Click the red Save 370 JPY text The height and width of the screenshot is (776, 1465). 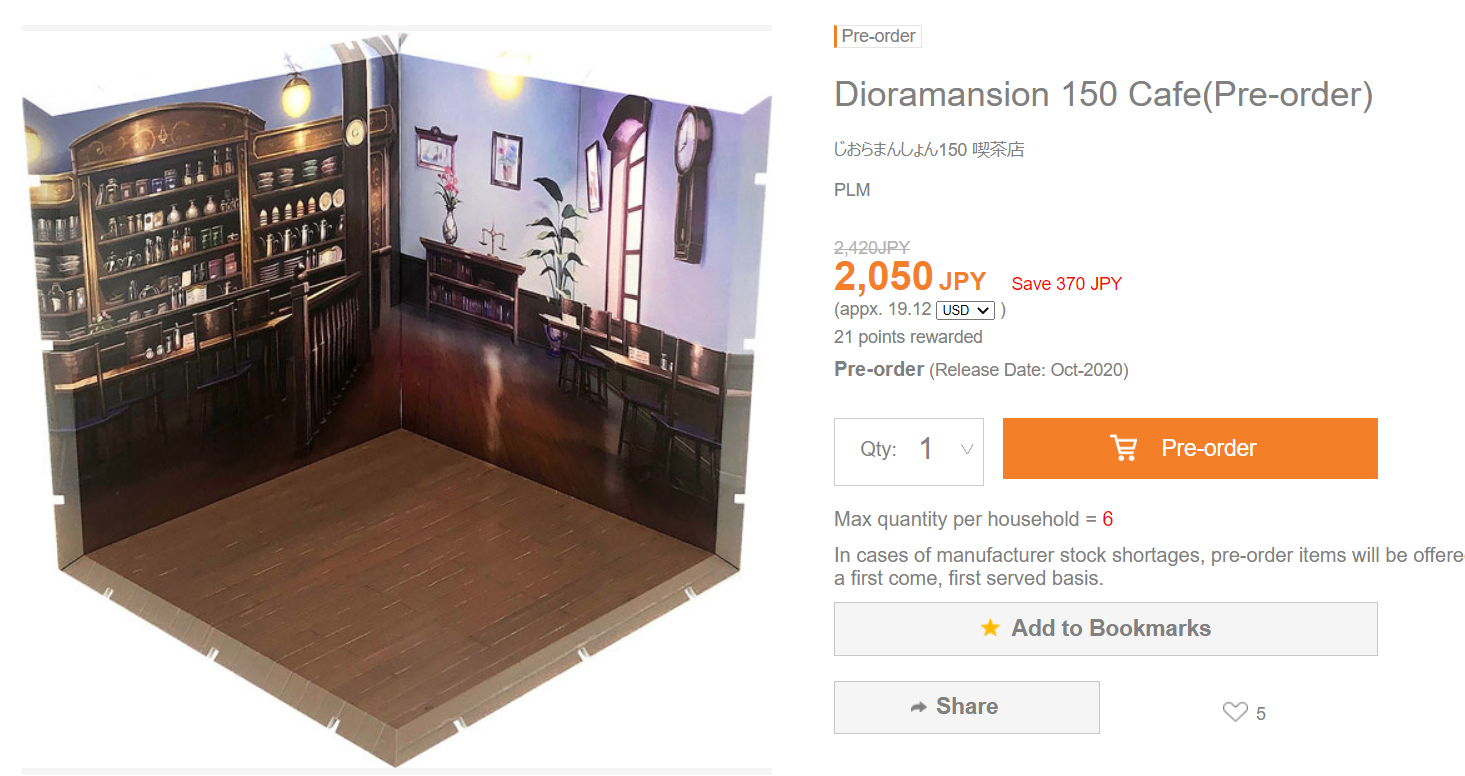[1067, 284]
